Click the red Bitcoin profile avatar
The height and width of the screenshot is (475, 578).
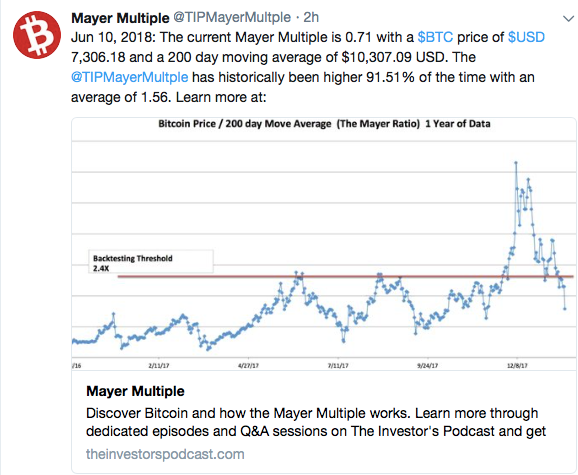coord(37,35)
